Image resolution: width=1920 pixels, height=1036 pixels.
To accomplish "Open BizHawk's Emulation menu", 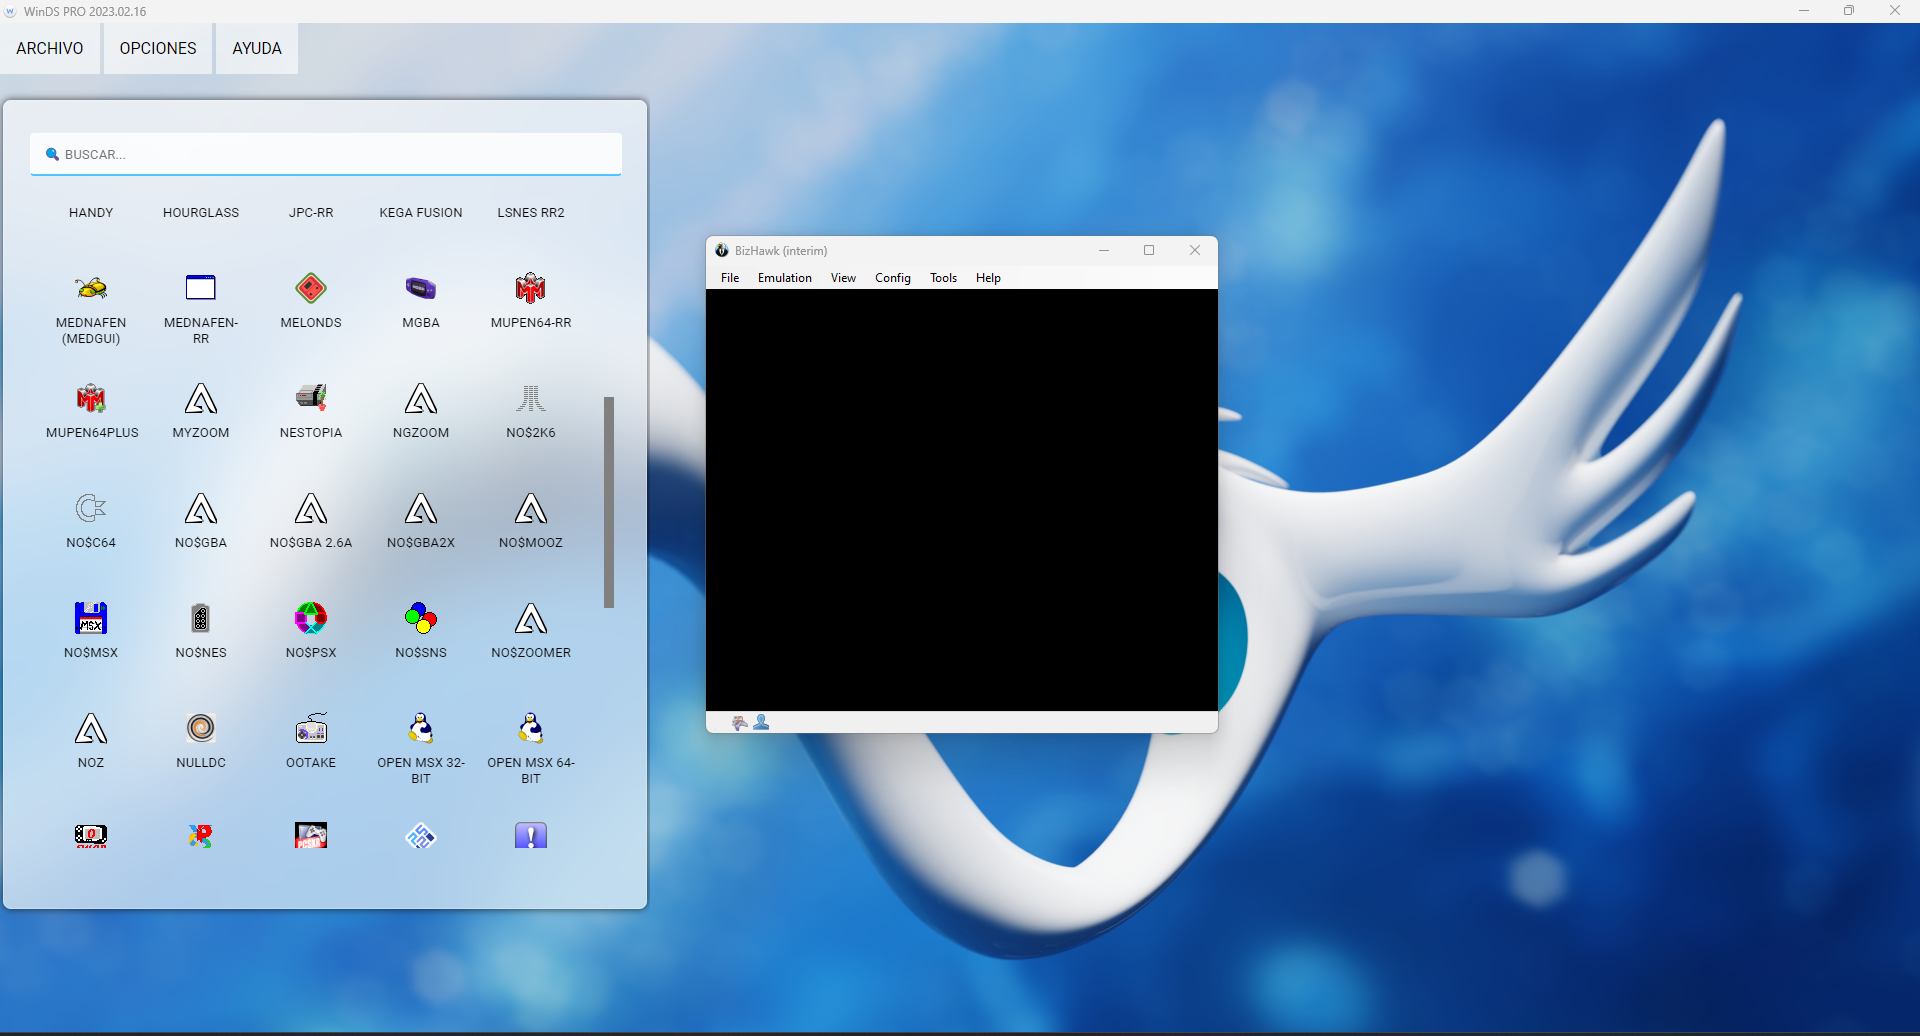I will (x=785, y=278).
